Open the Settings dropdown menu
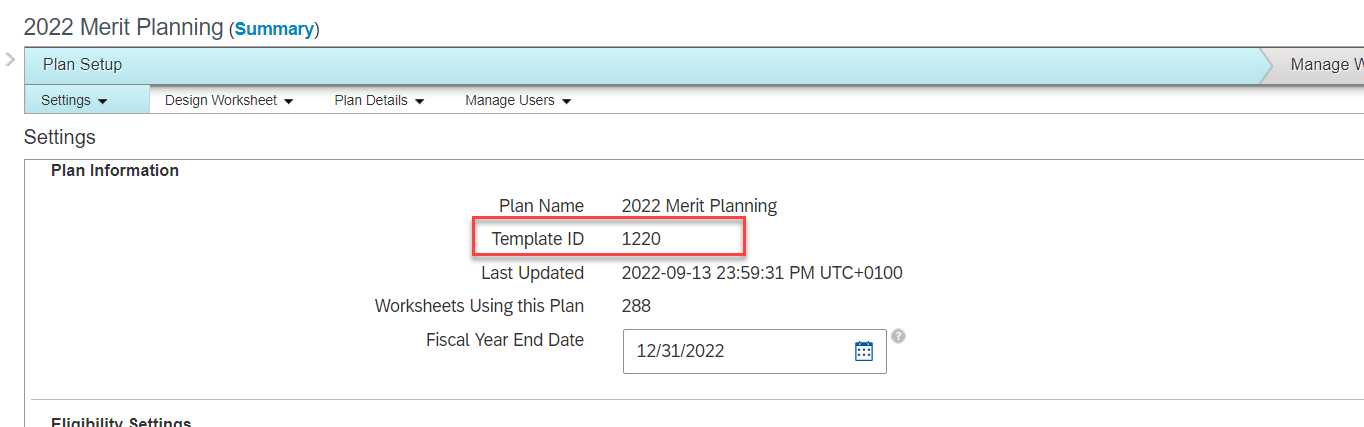This screenshot has height=427, width=1364. click(74, 100)
